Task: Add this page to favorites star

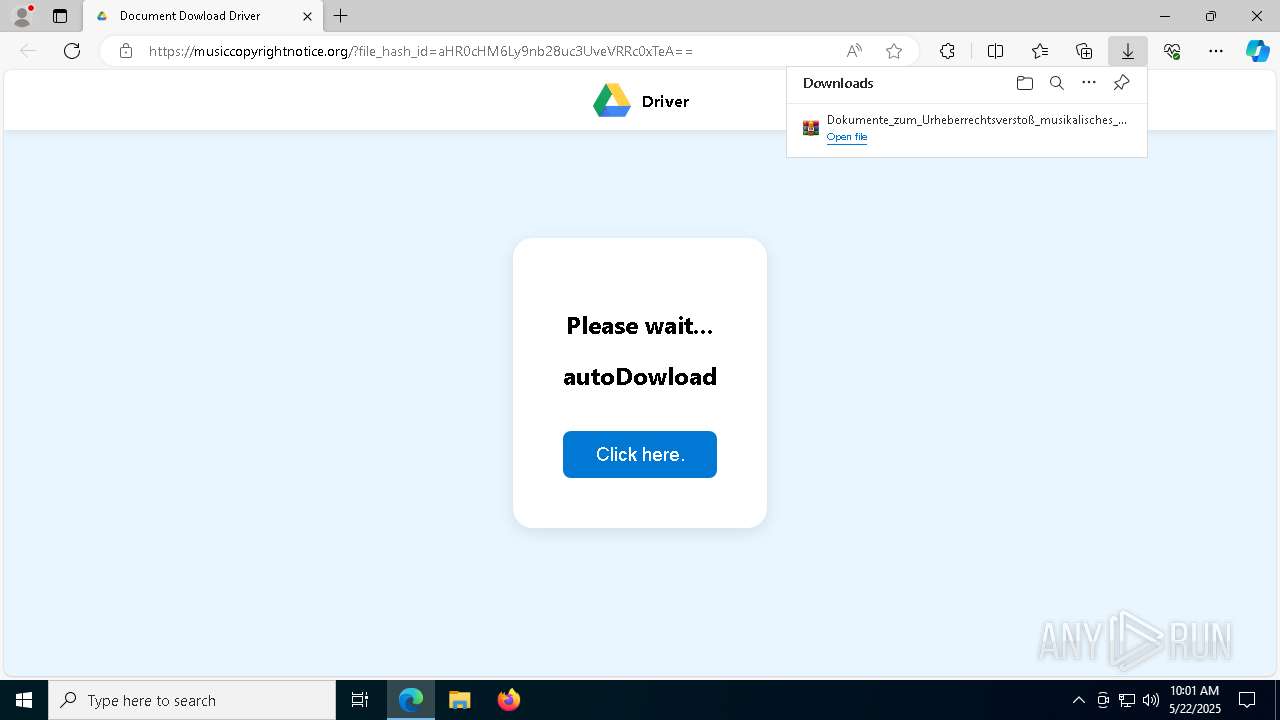Action: [894, 51]
